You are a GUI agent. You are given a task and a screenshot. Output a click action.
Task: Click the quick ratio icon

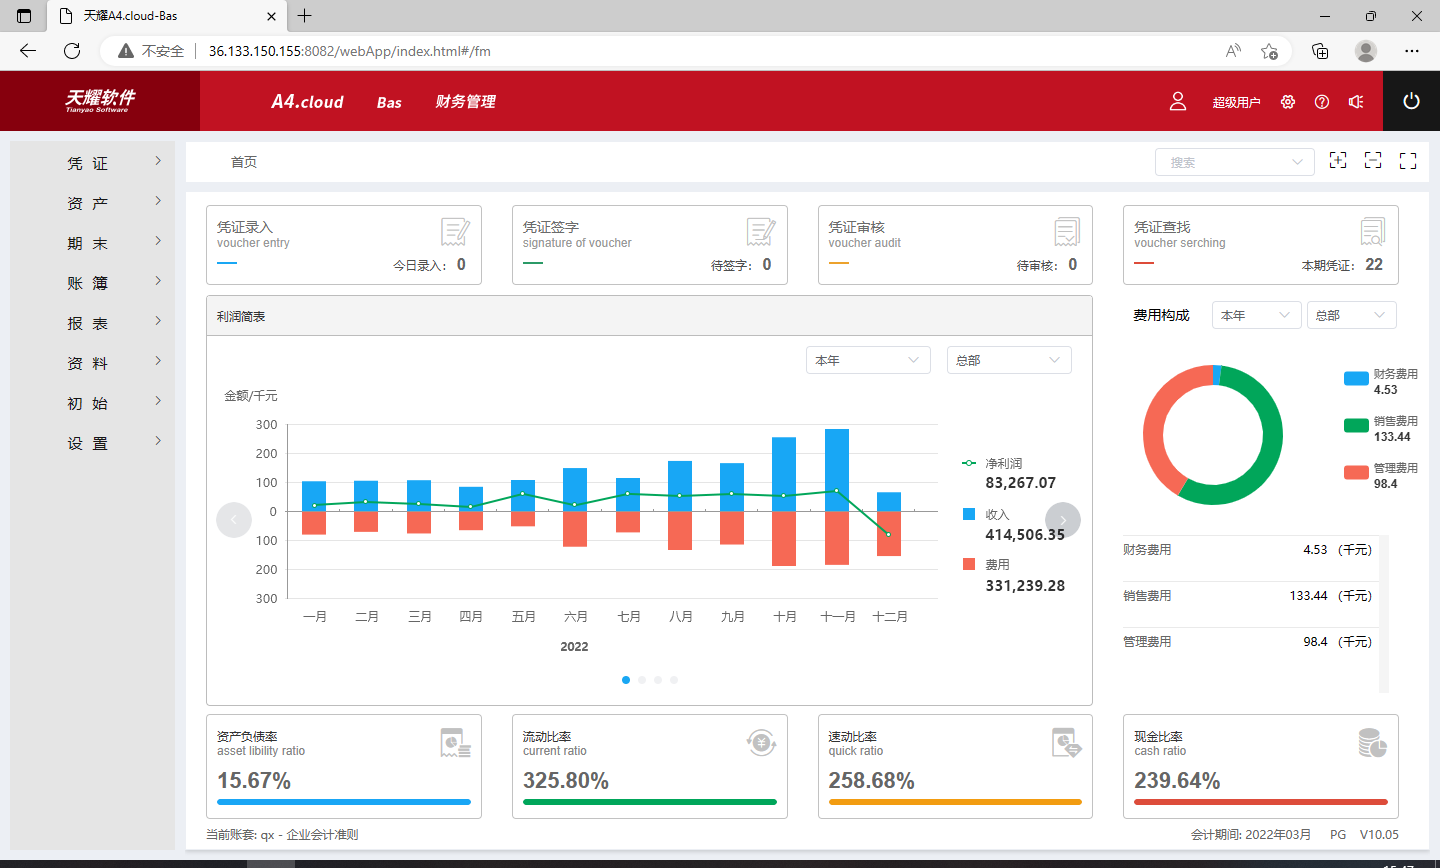click(1067, 743)
